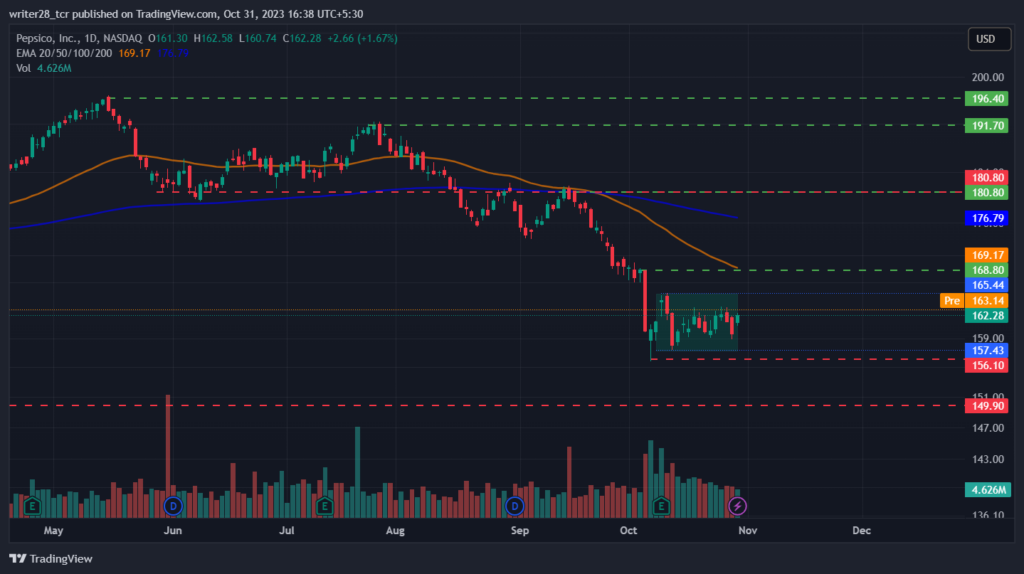Click the Aug label on time axis

(395, 531)
